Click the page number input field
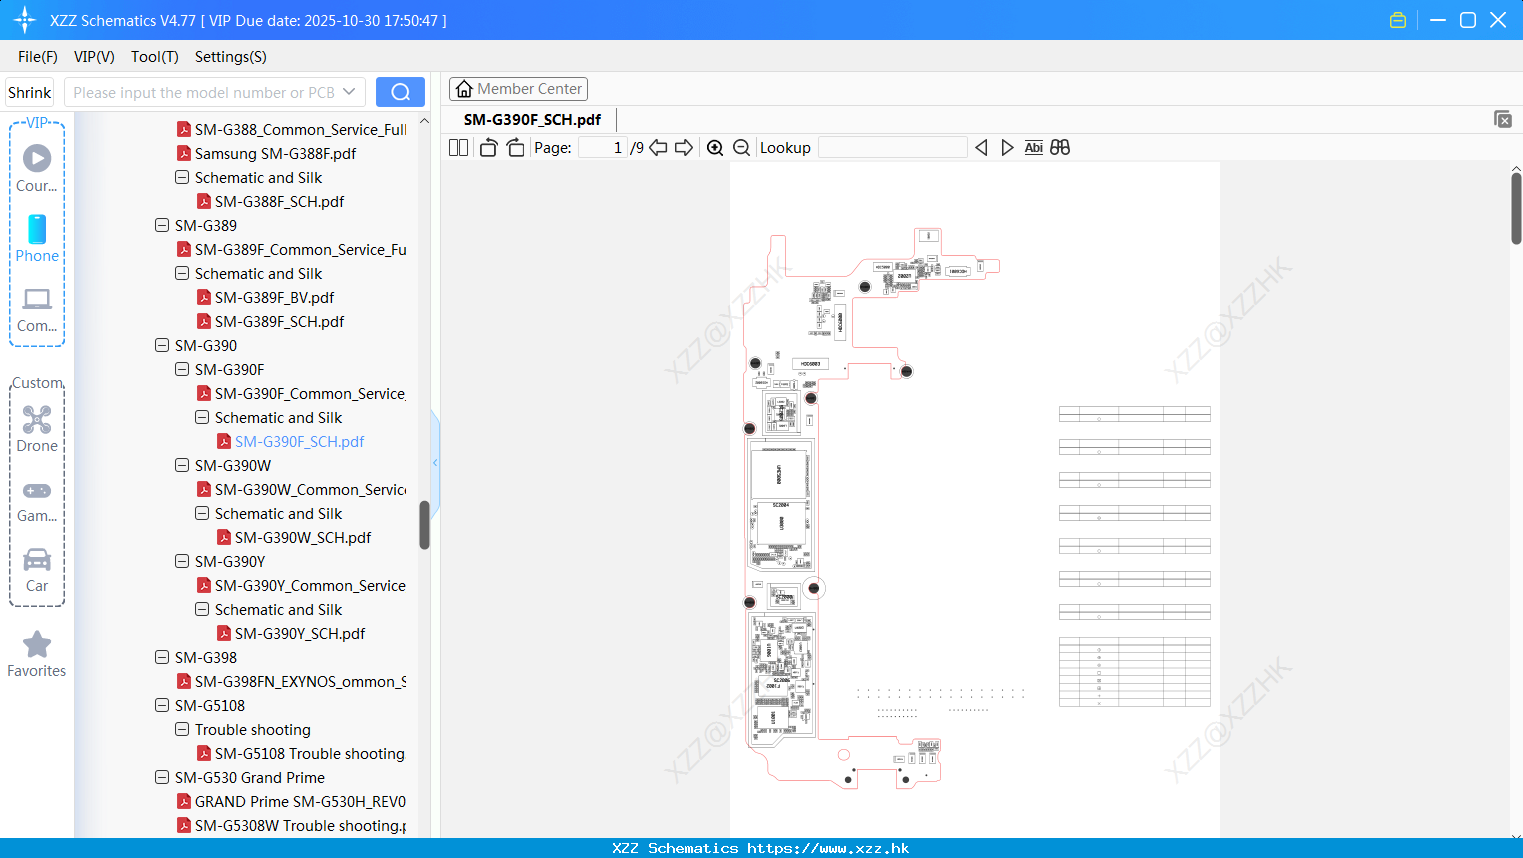This screenshot has width=1523, height=858. click(603, 148)
